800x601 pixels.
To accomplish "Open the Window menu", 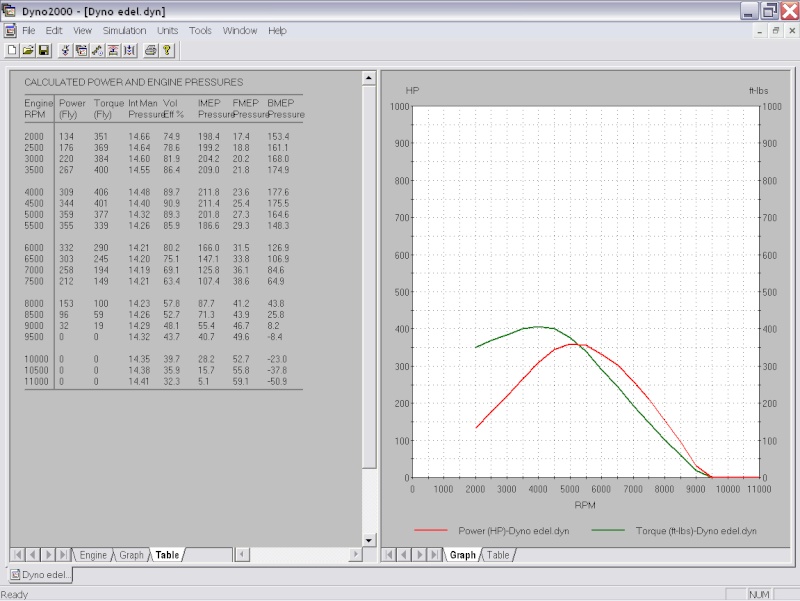I will pyautogui.click(x=240, y=31).
